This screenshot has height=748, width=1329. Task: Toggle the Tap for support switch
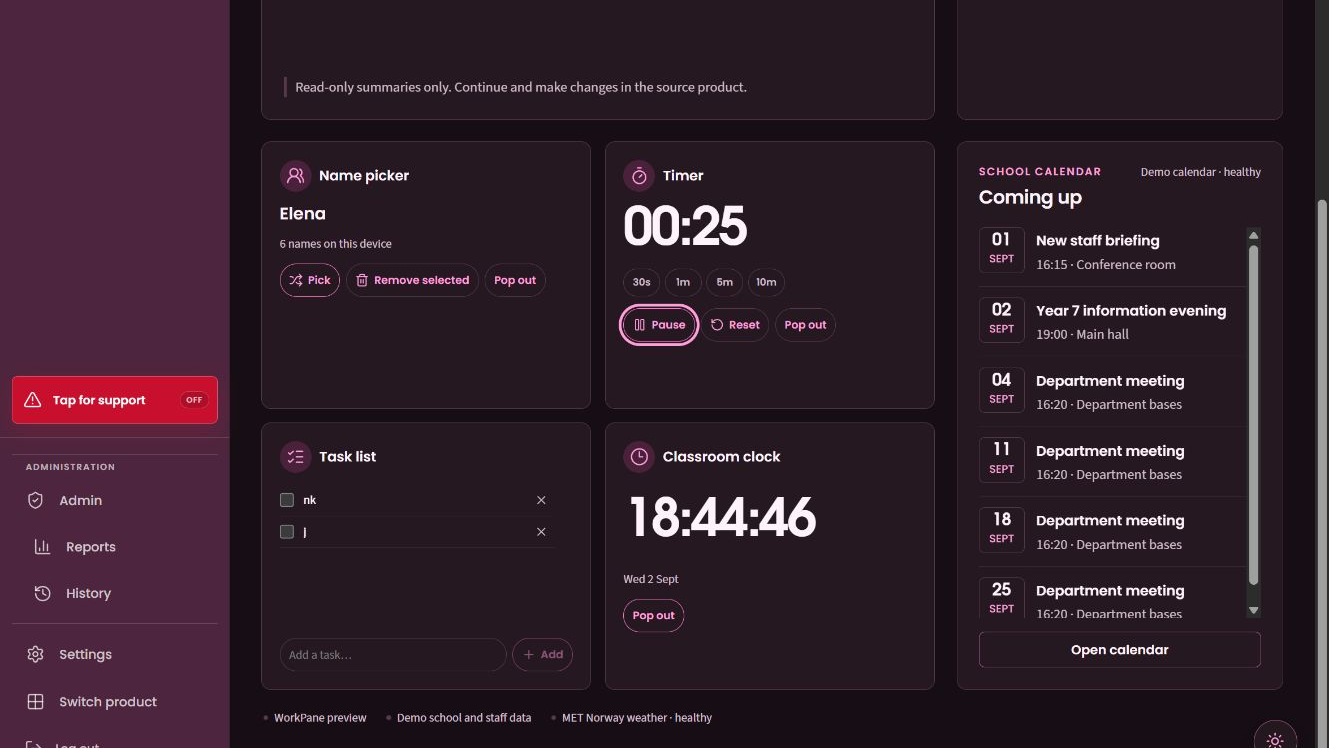click(x=194, y=400)
